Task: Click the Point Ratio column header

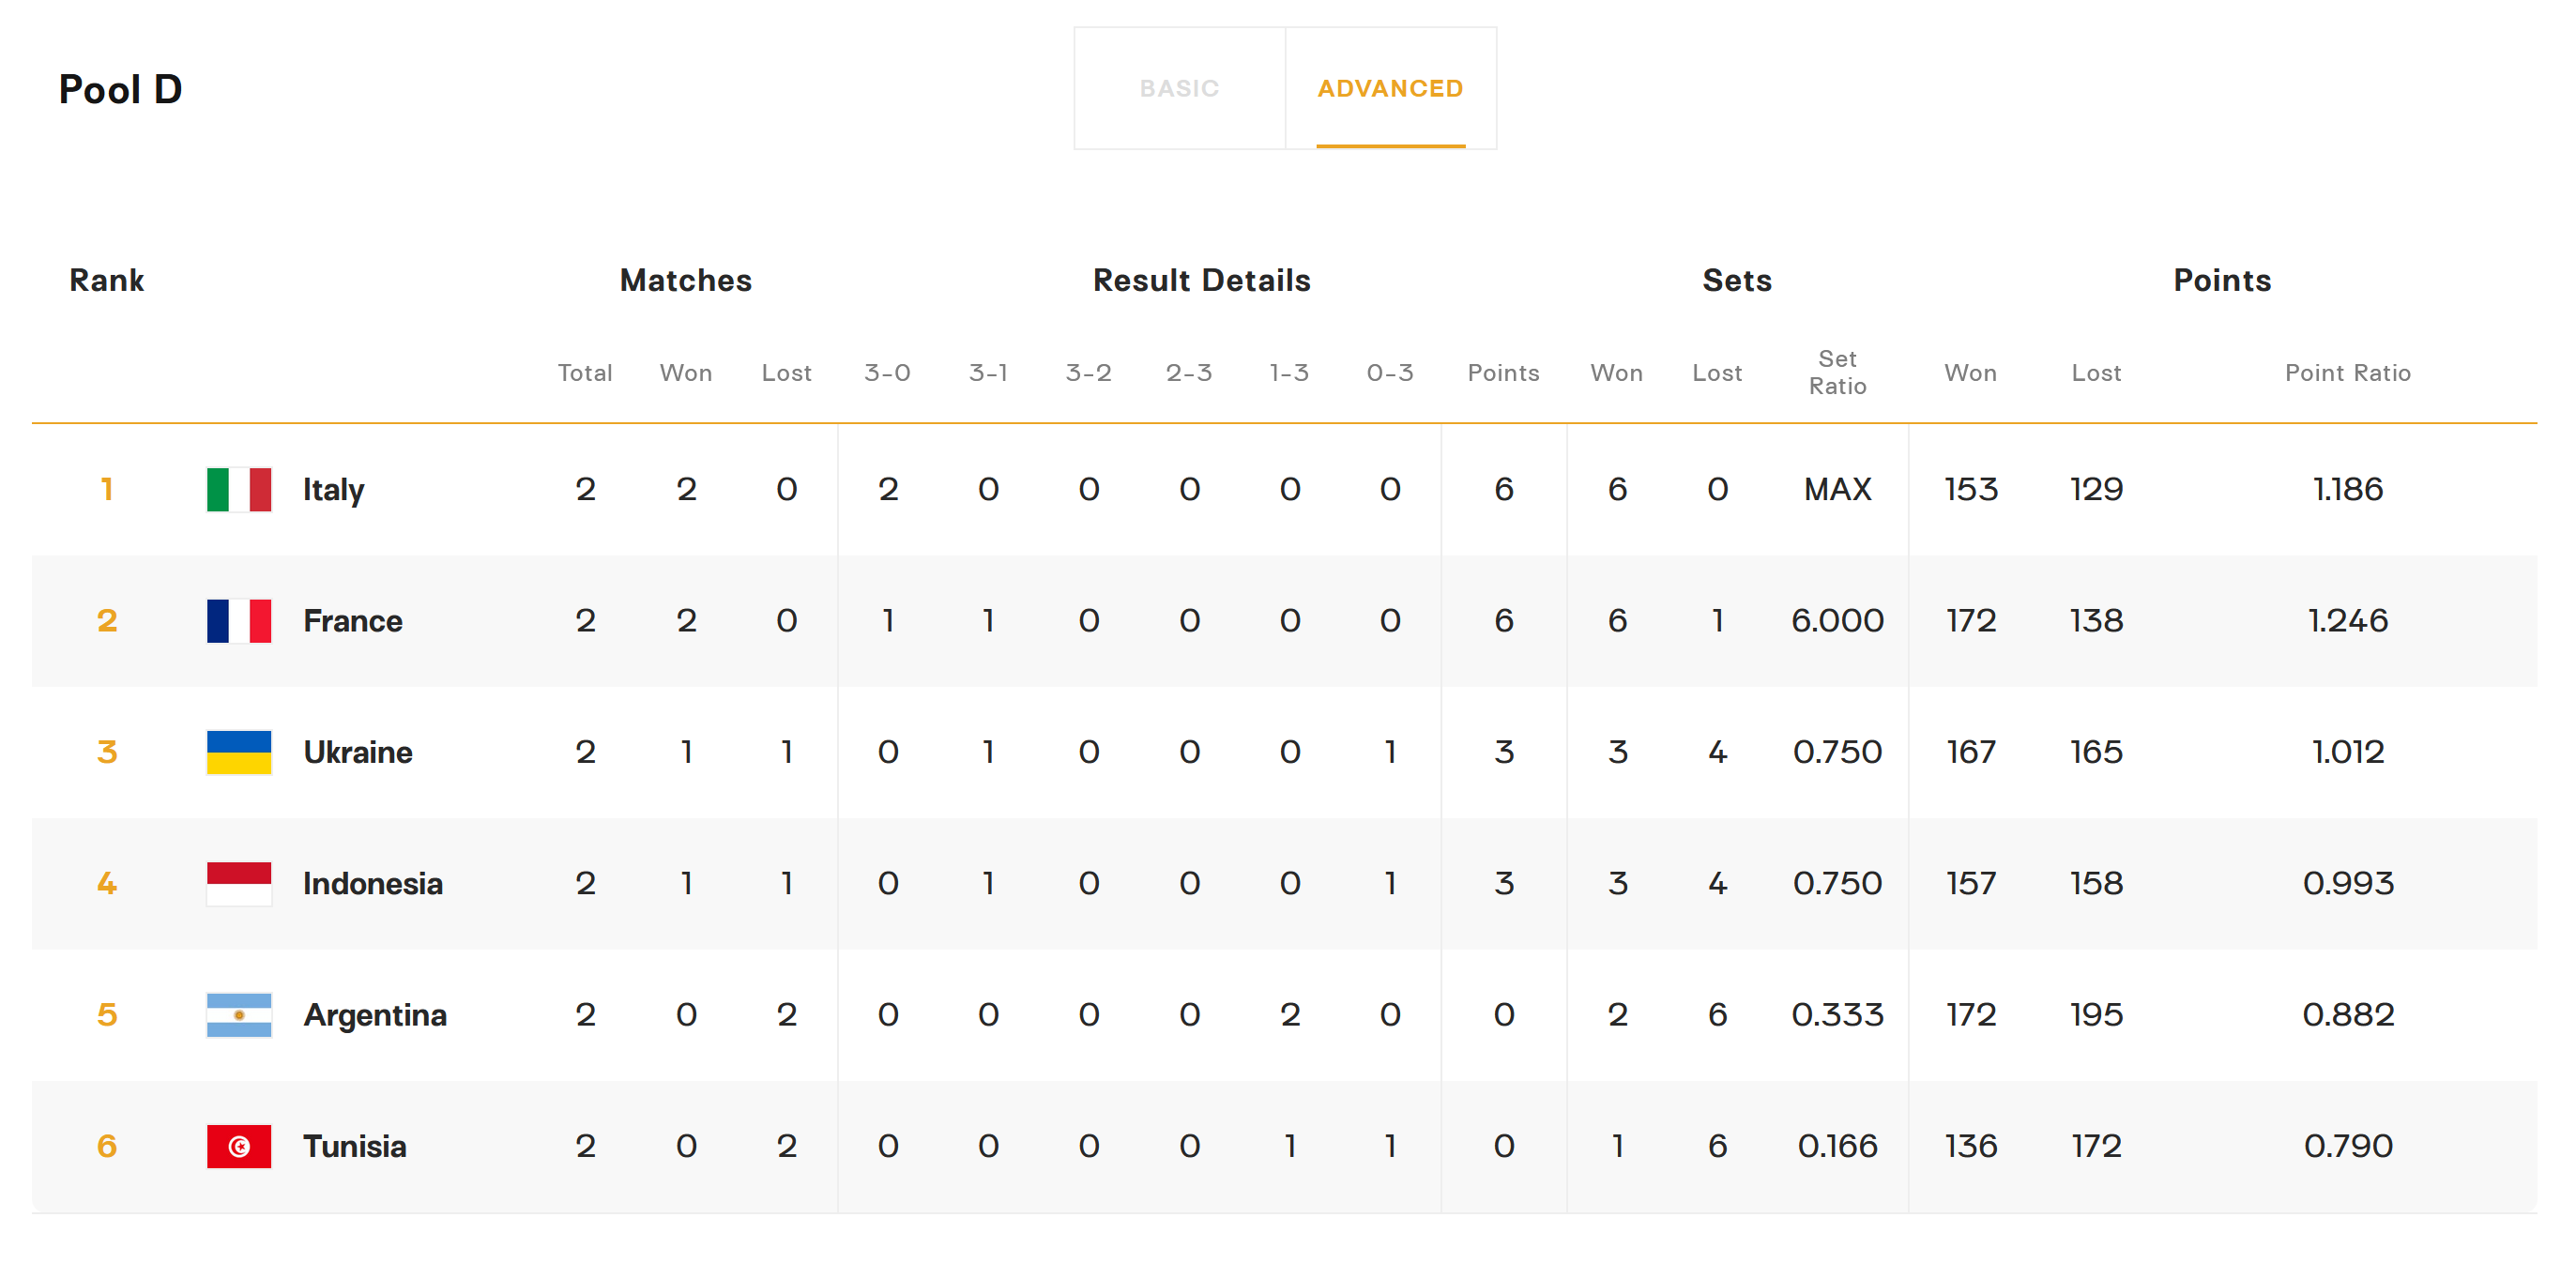Action: pyautogui.click(x=2347, y=373)
